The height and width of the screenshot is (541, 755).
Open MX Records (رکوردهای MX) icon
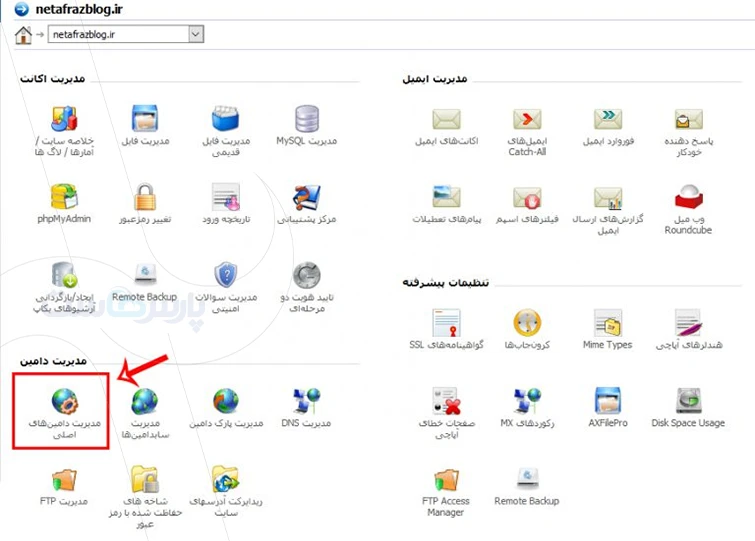(527, 401)
